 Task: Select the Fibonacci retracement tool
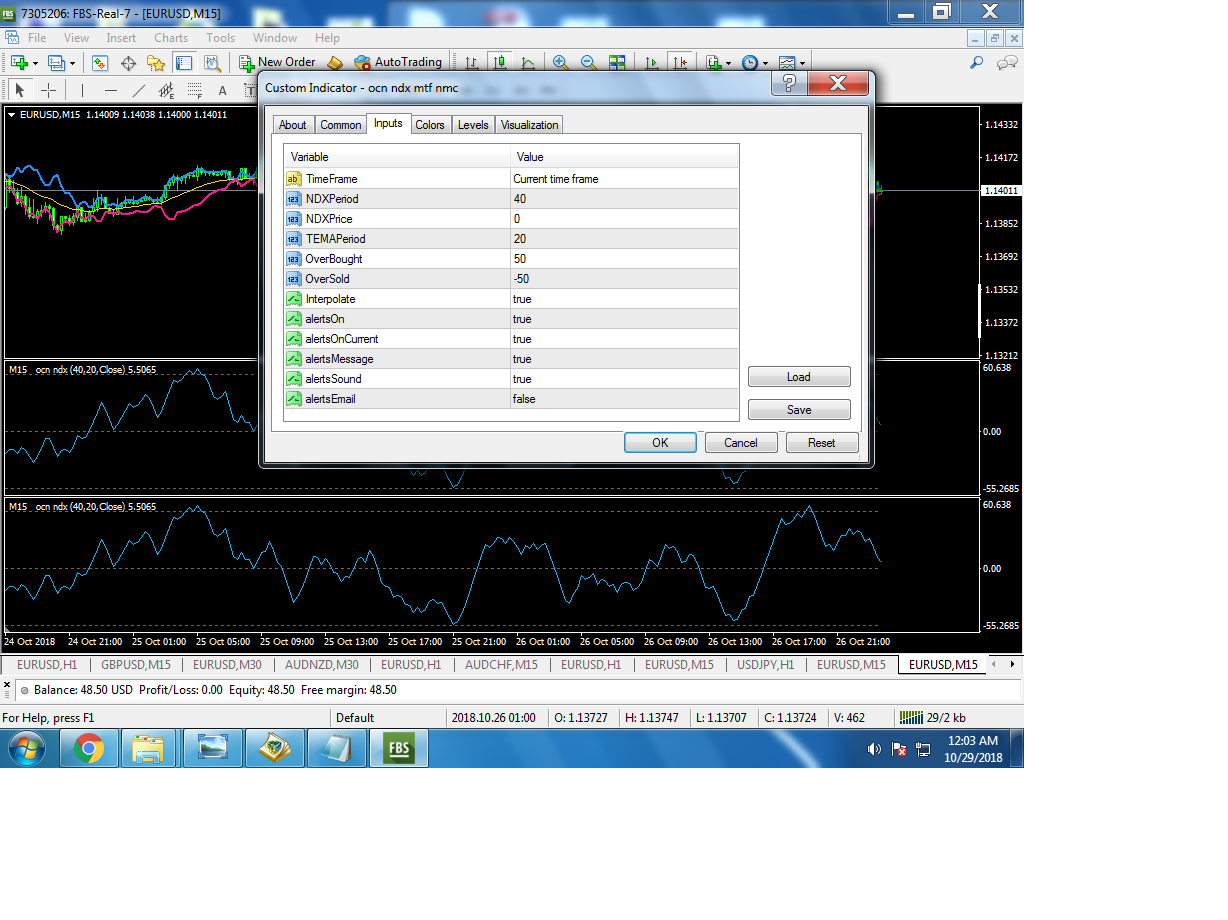point(194,90)
